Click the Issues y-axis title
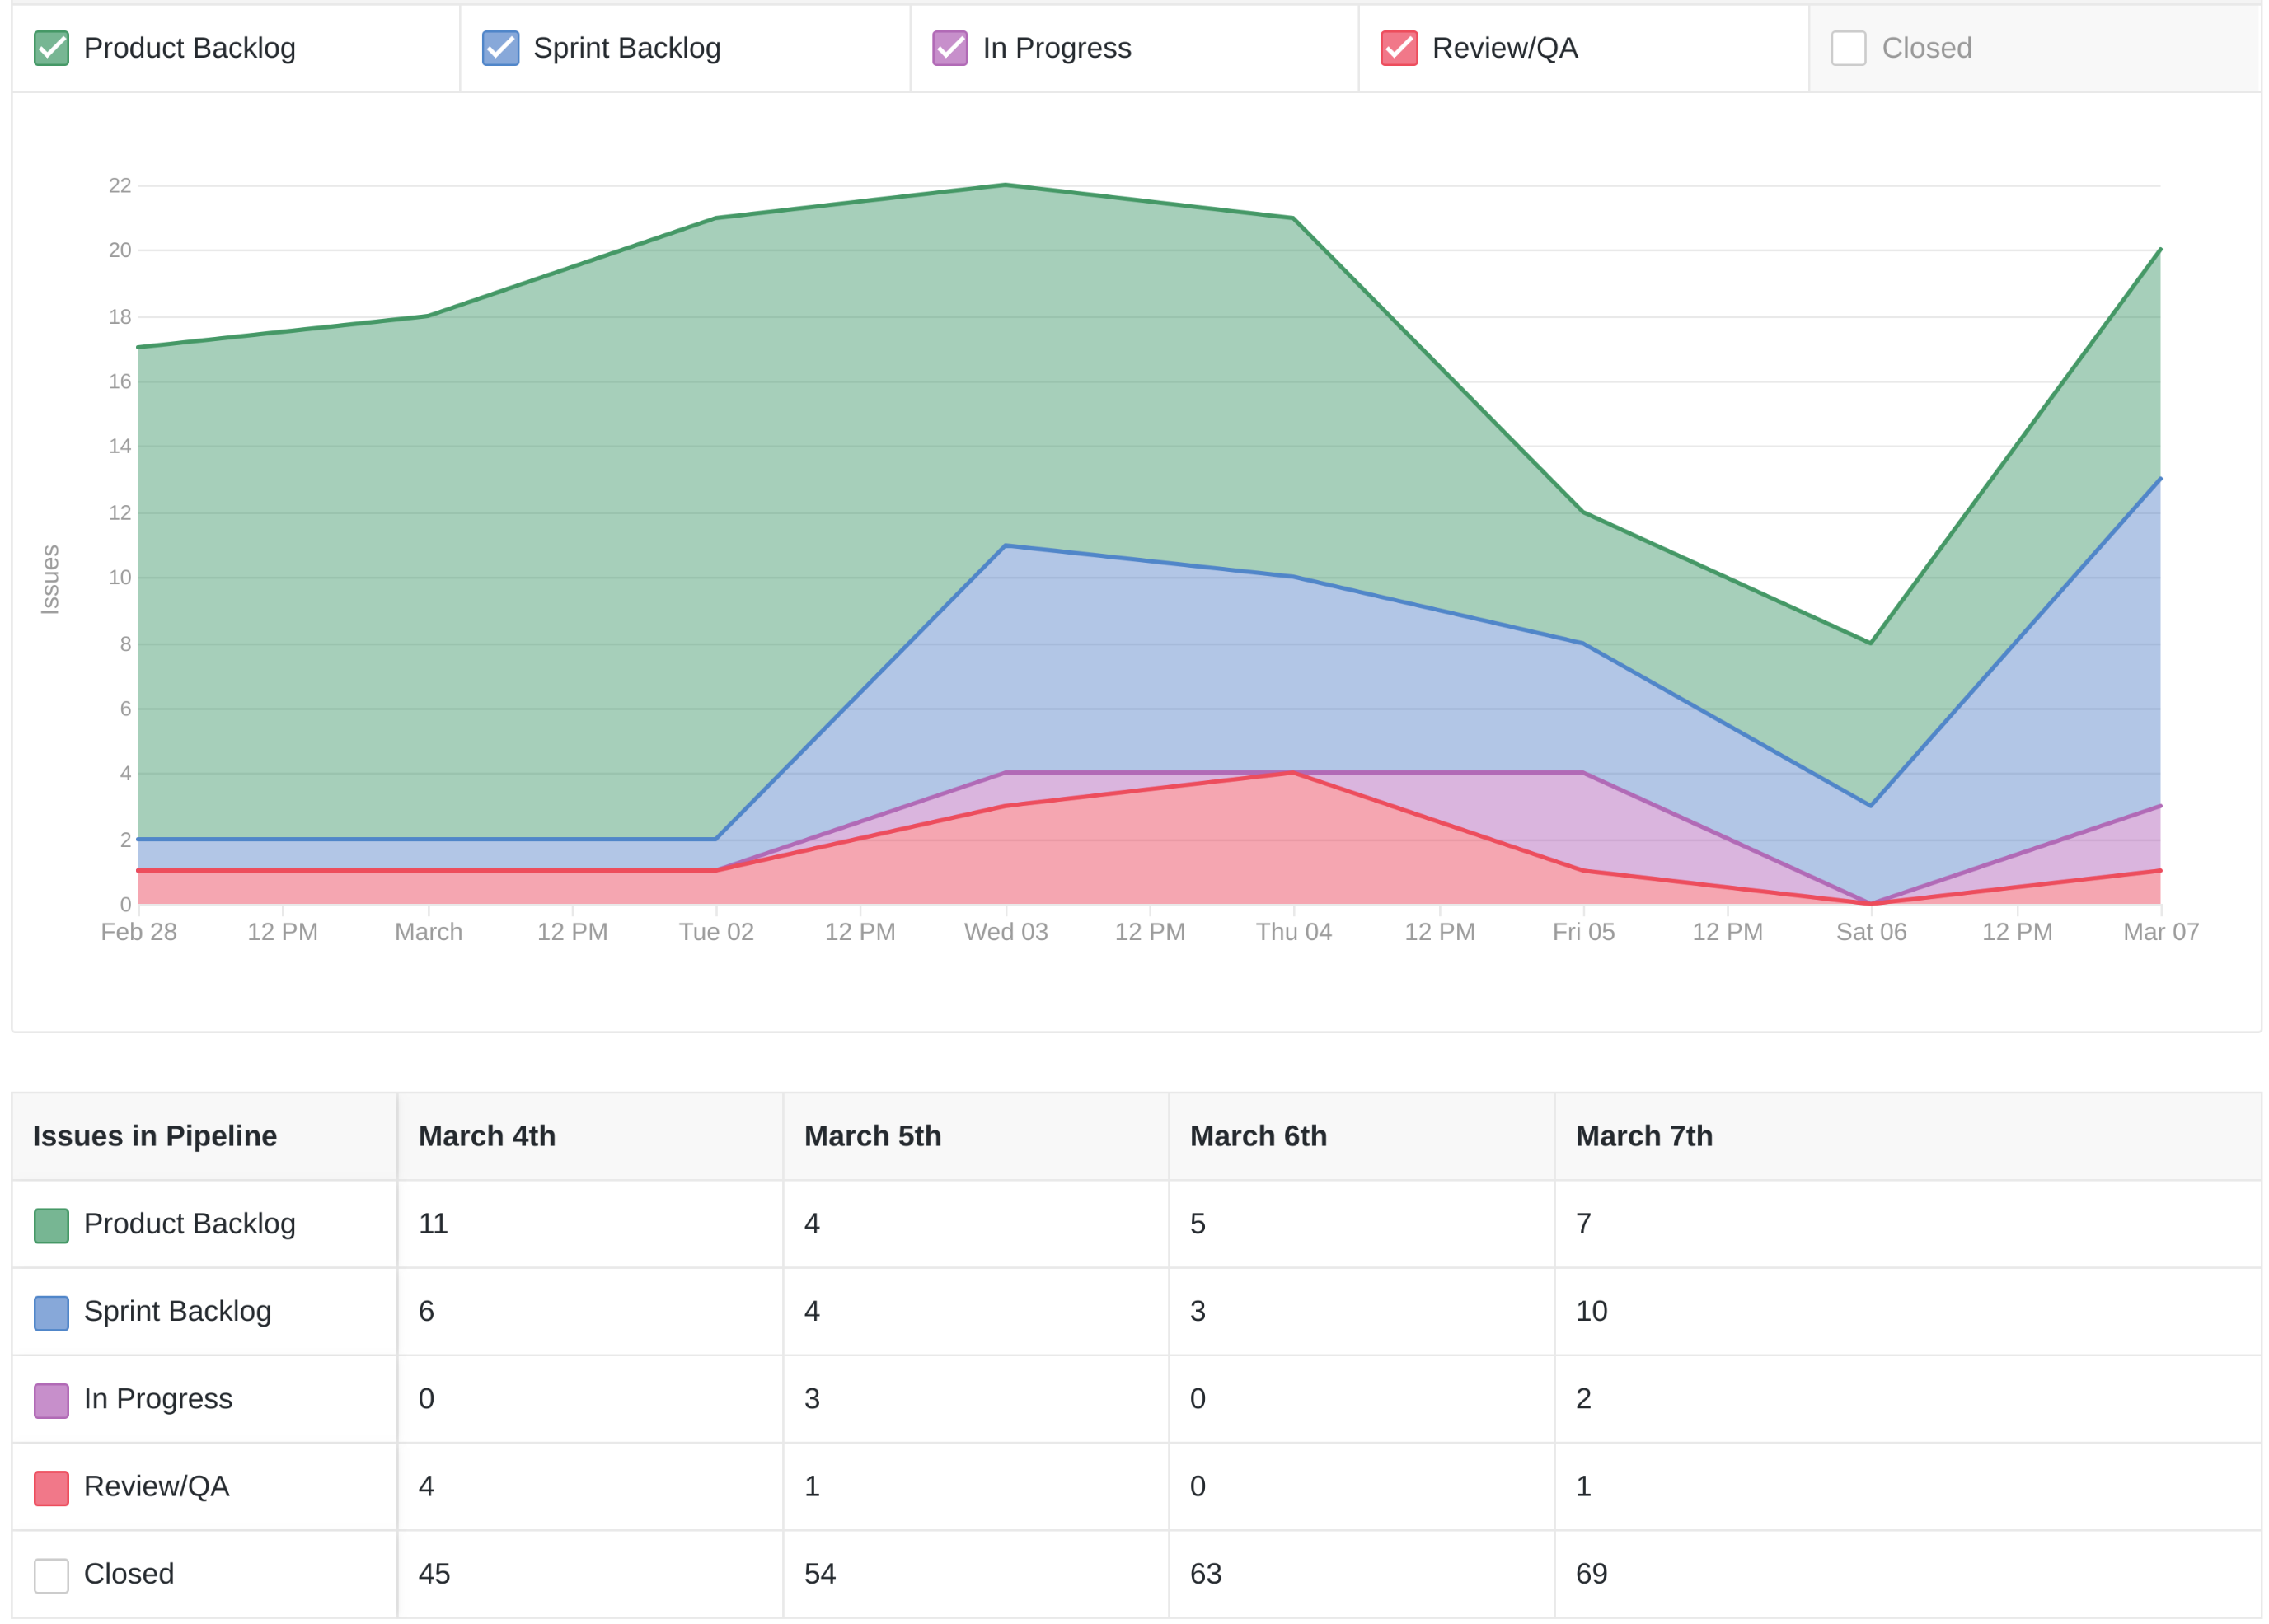This screenshot has height=1624, width=2269. (49, 578)
